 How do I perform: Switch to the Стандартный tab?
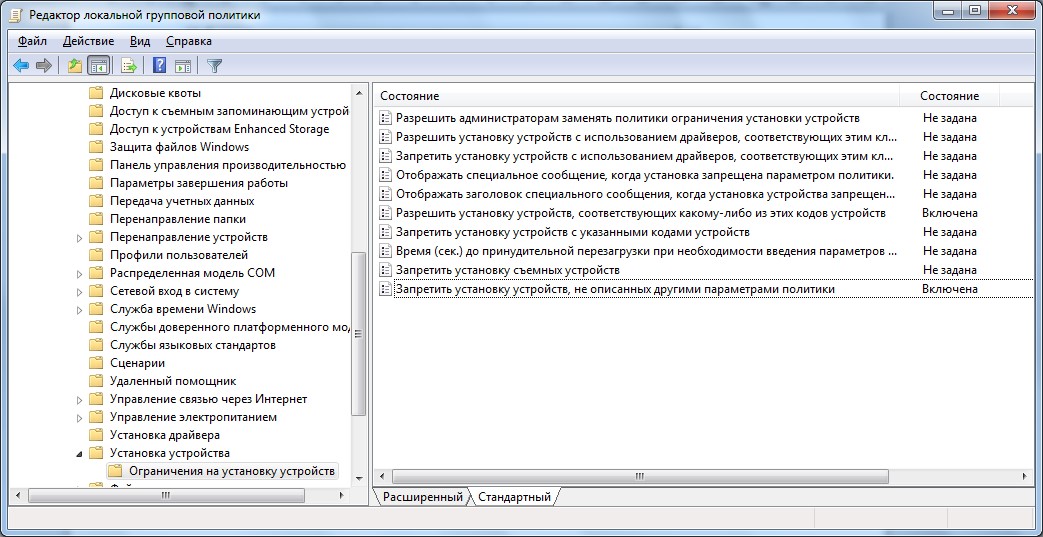(514, 497)
